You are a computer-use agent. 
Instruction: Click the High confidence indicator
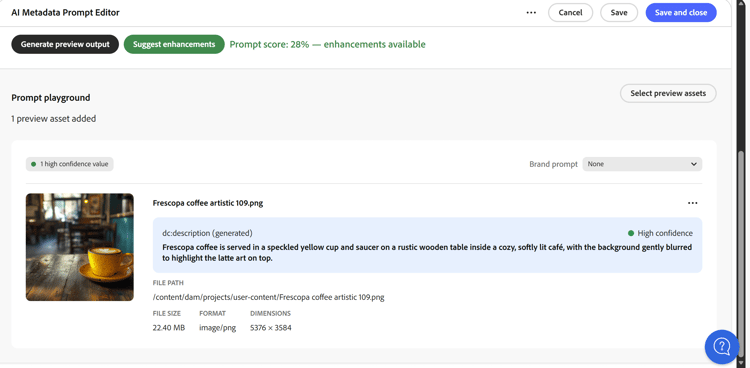[x=660, y=233]
